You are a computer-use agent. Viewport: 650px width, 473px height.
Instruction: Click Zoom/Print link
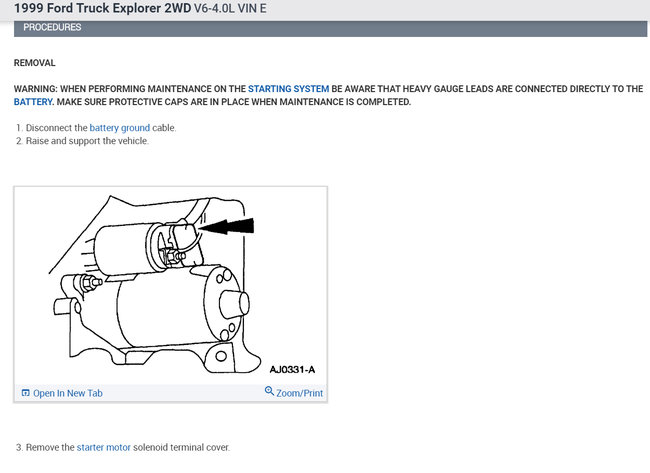click(299, 393)
